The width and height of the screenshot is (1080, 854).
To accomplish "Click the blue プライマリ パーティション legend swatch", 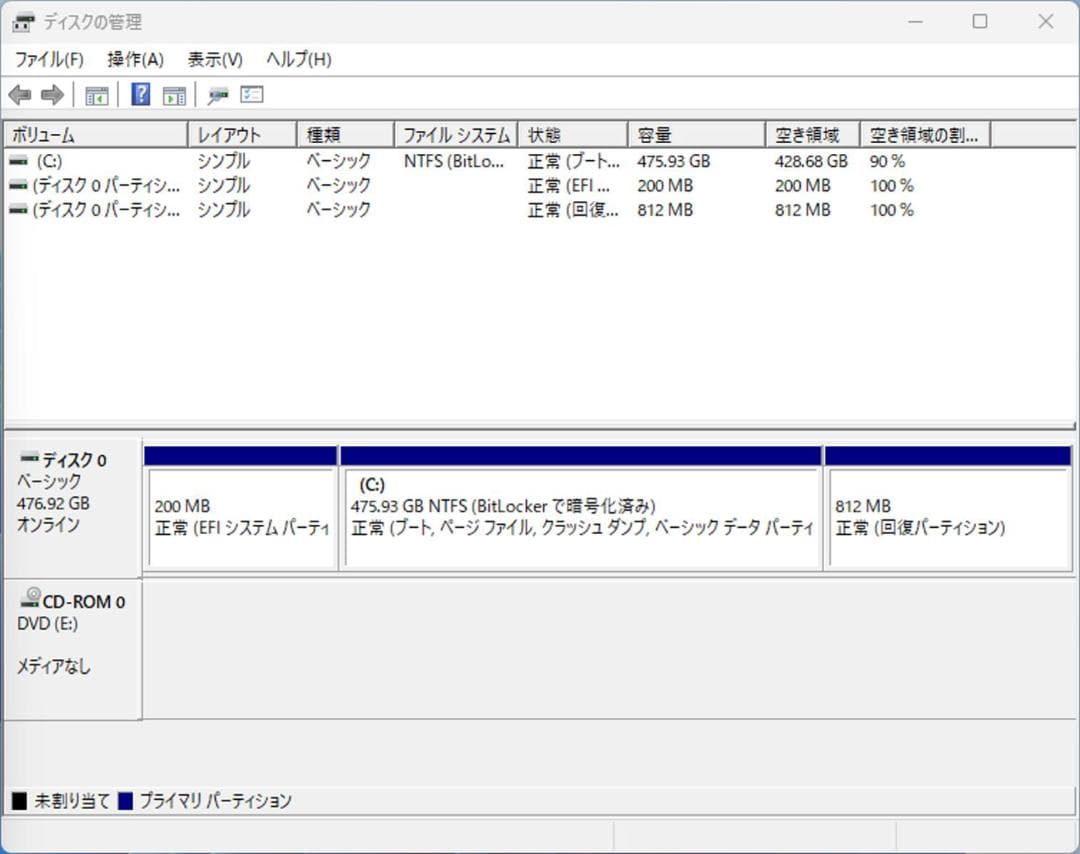I will (x=125, y=801).
